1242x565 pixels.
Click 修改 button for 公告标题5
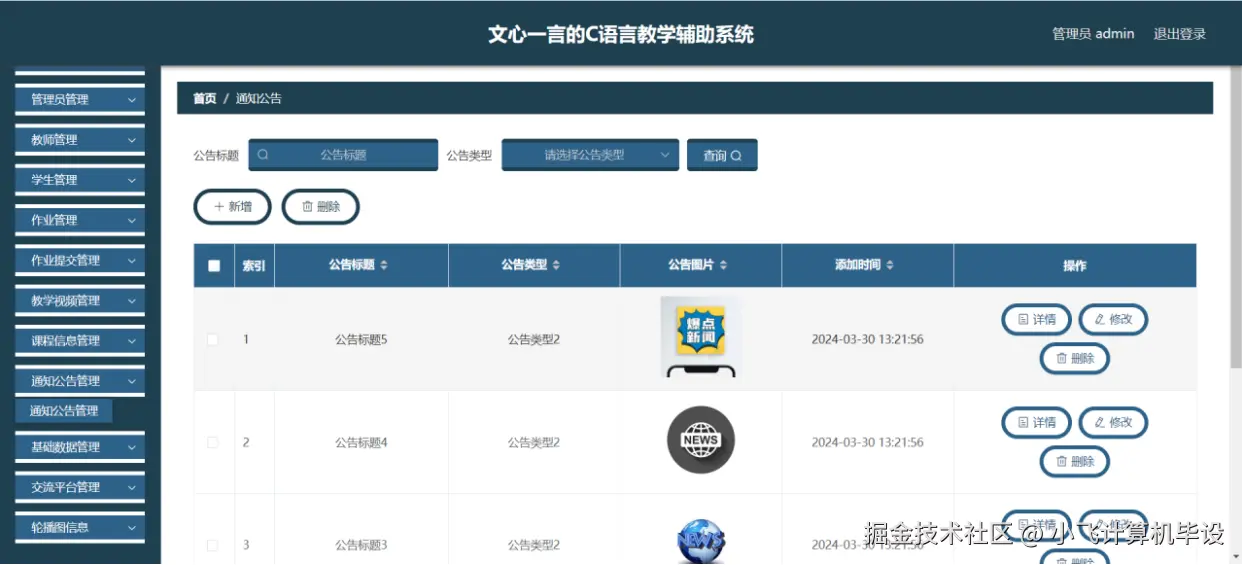pos(1113,320)
